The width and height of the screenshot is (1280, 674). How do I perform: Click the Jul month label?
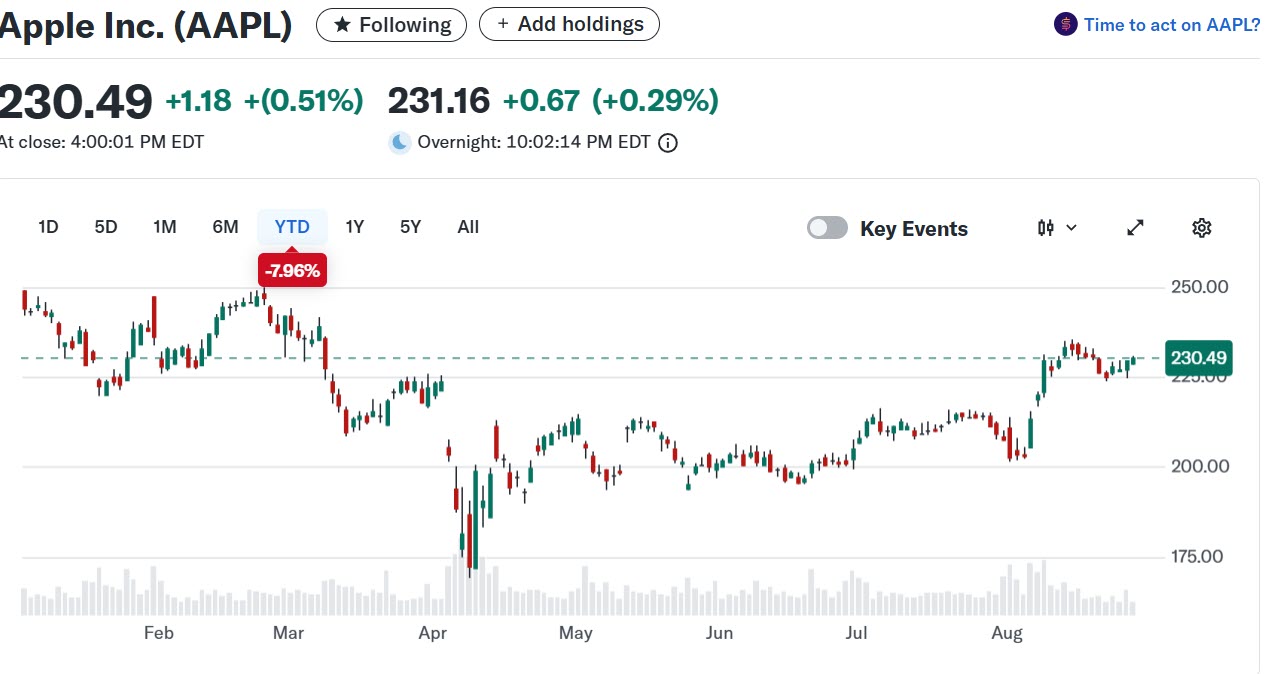point(856,633)
